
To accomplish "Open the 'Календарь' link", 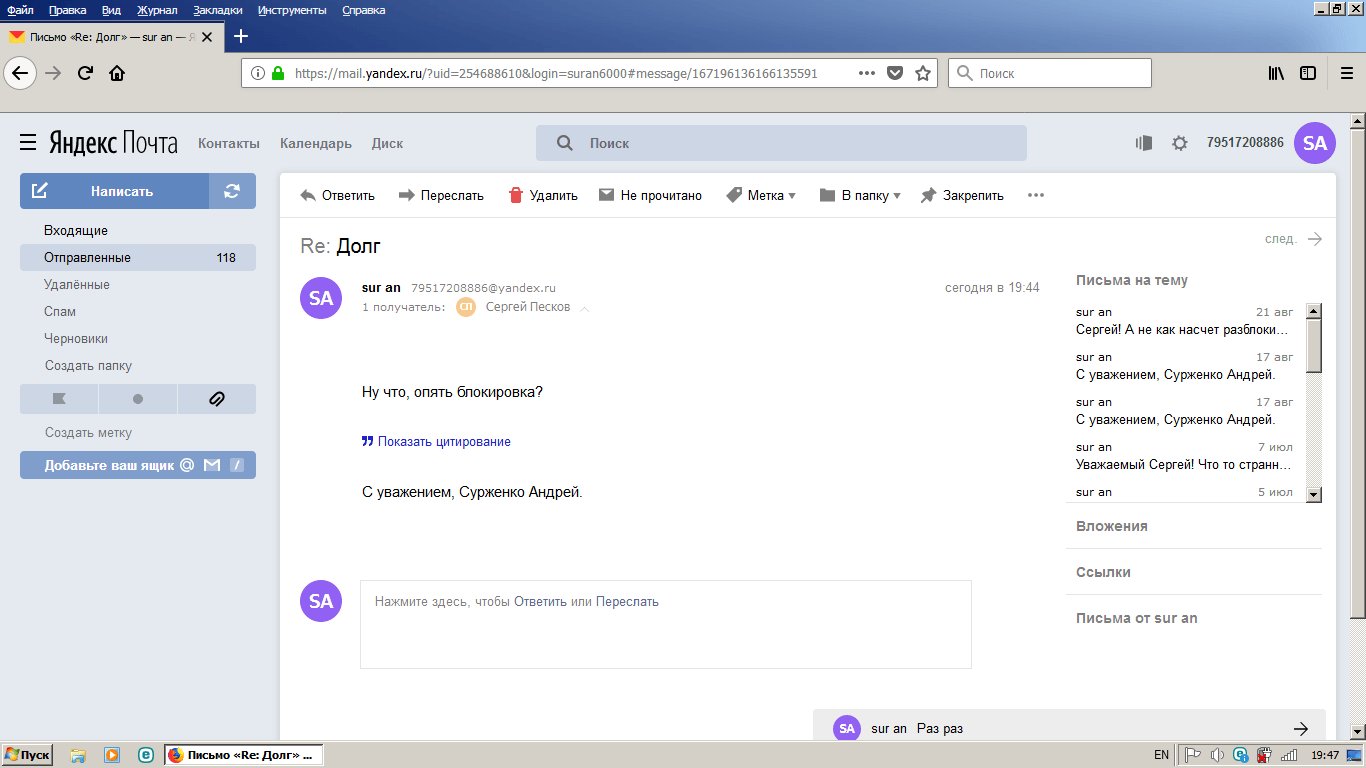I will pyautogui.click(x=316, y=143).
